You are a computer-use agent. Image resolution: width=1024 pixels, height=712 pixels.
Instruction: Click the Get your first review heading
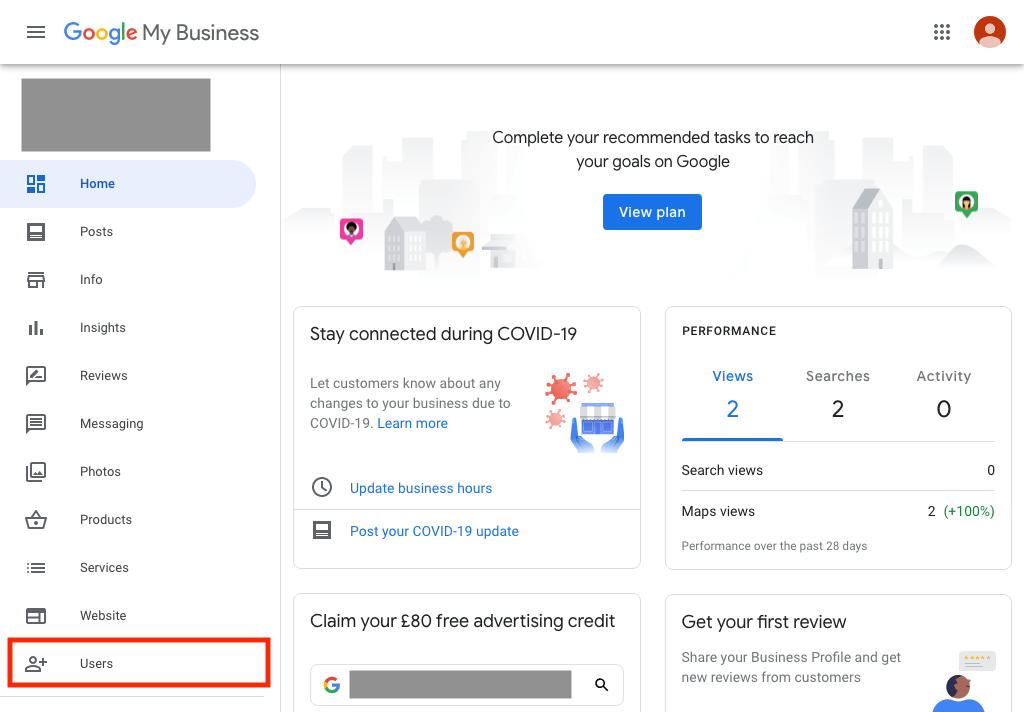pyautogui.click(x=763, y=622)
